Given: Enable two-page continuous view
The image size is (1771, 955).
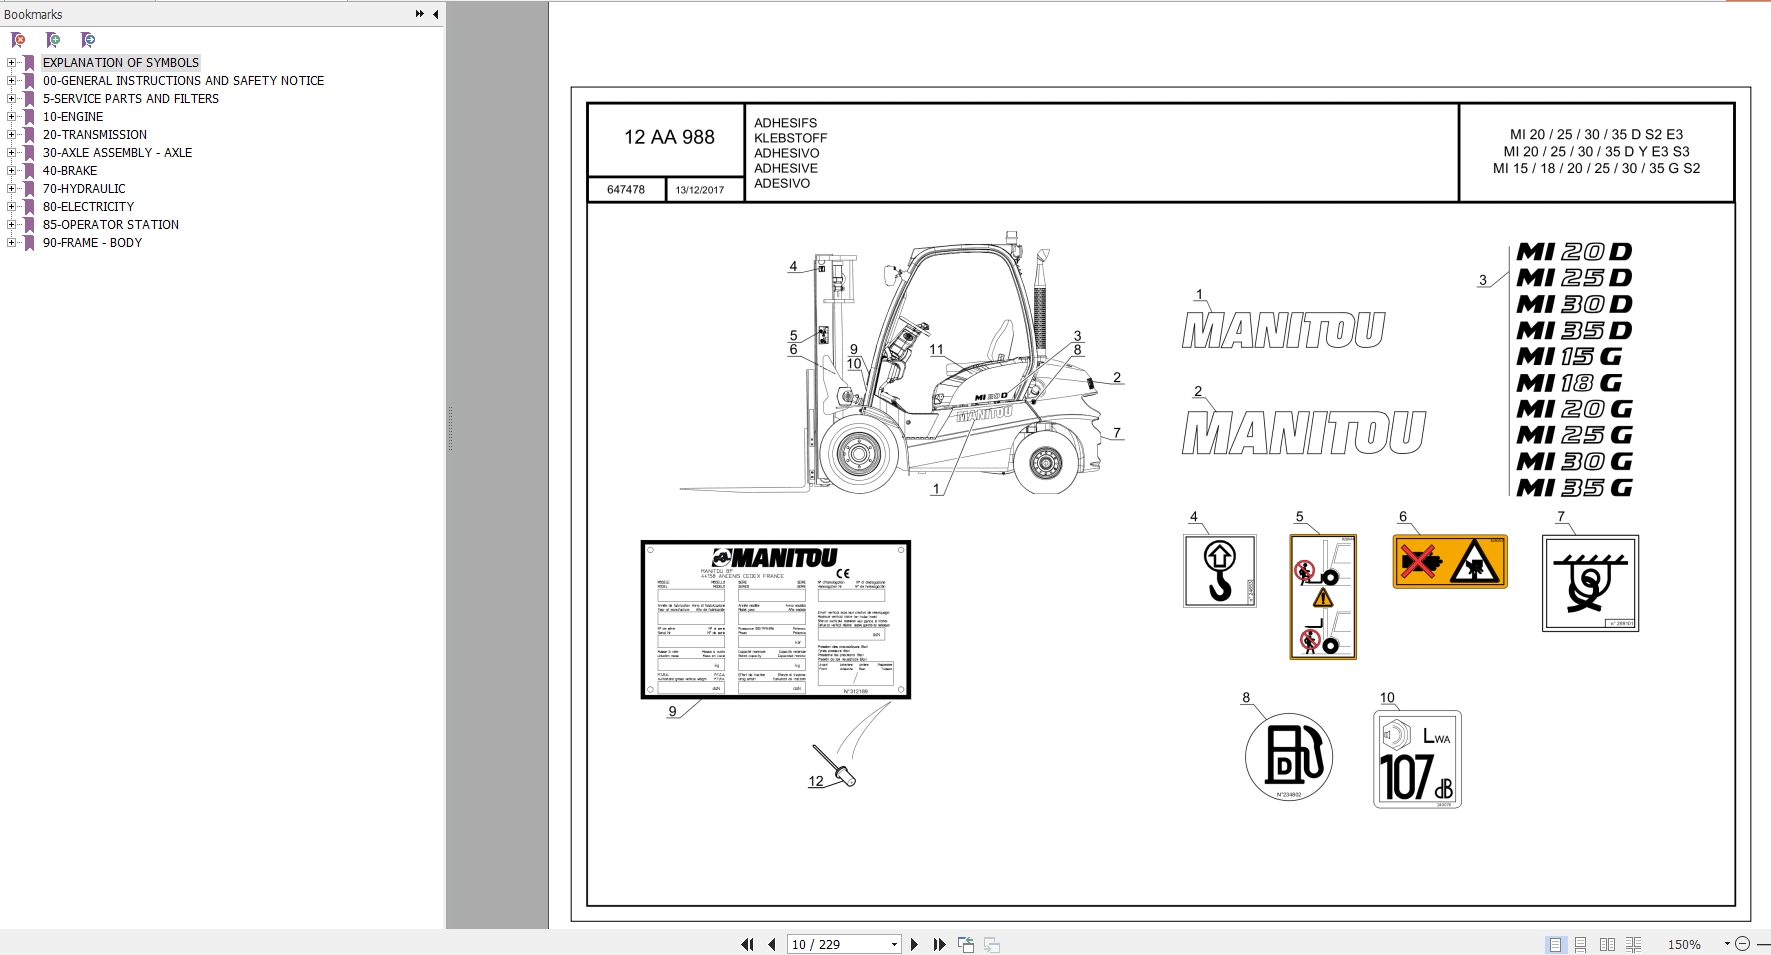Looking at the screenshot, I should pos(1633,944).
